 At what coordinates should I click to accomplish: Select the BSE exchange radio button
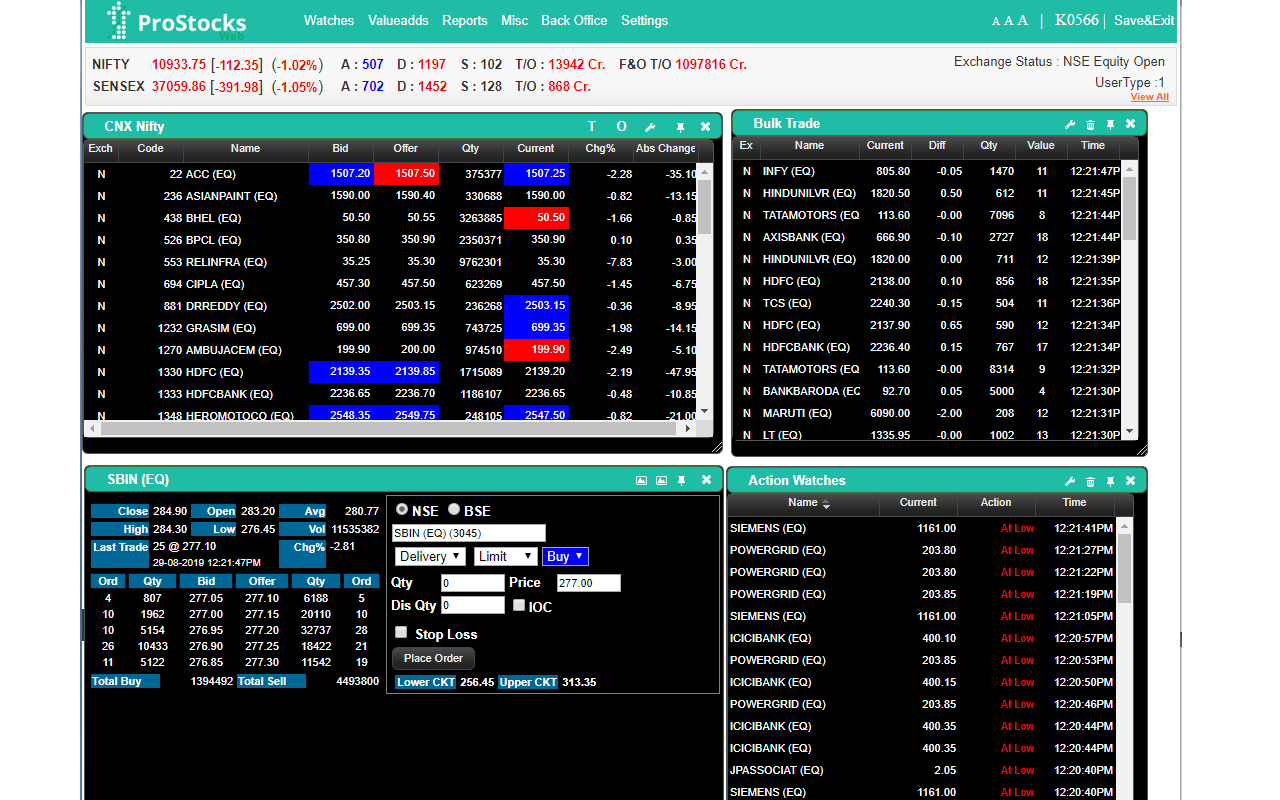click(x=454, y=509)
